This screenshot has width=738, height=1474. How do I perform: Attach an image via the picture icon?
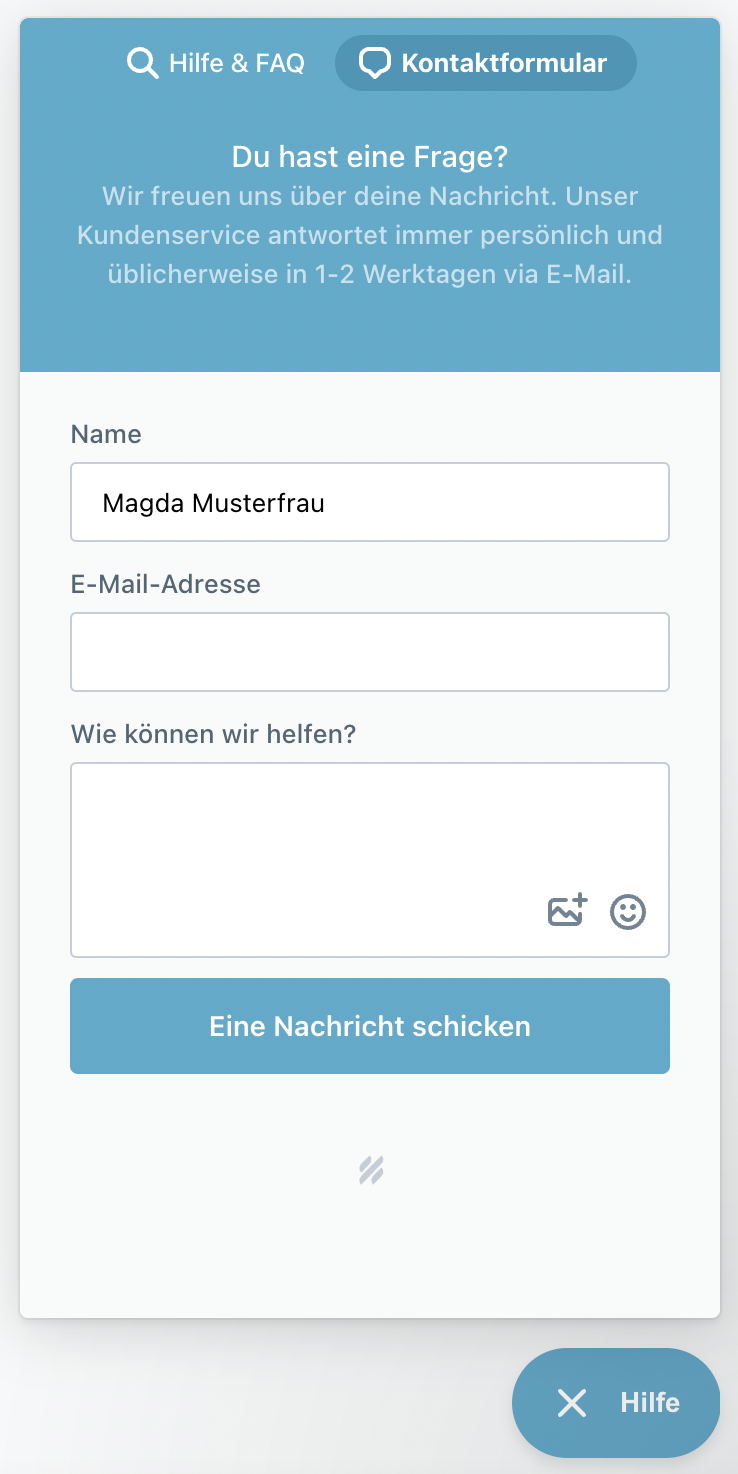567,911
